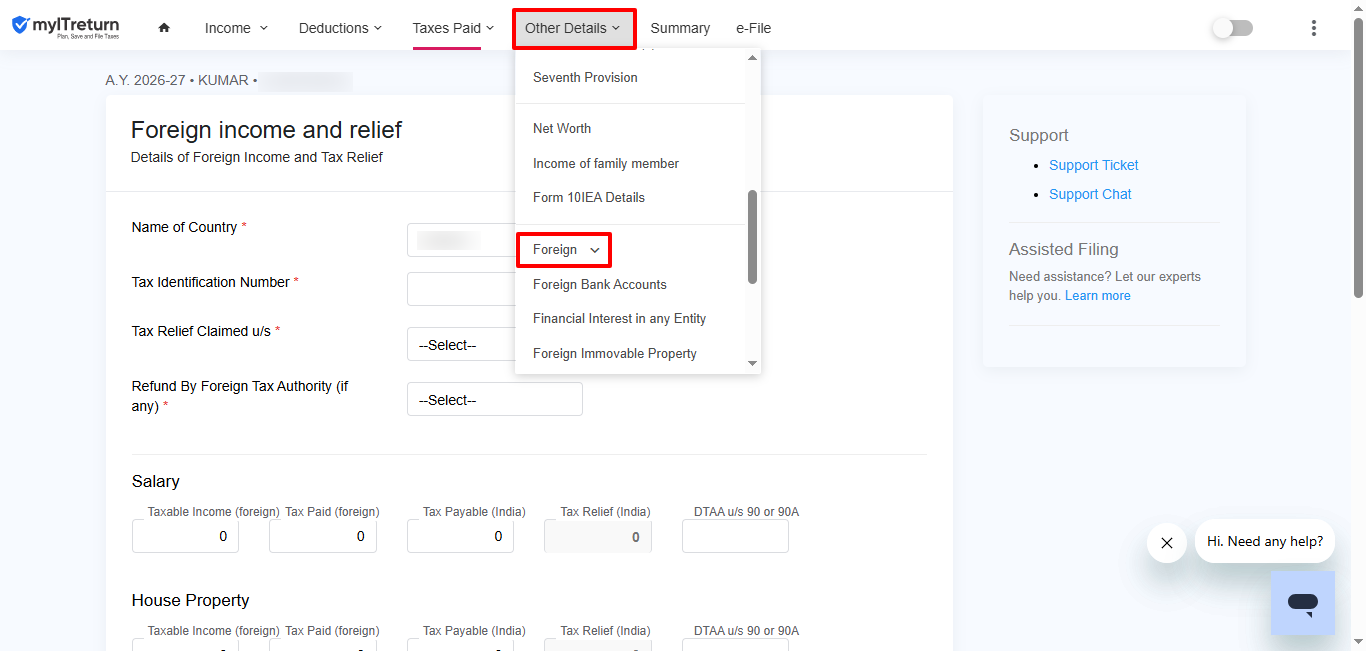The image size is (1366, 651).
Task: Open the Support Ticket link
Action: (1094, 165)
